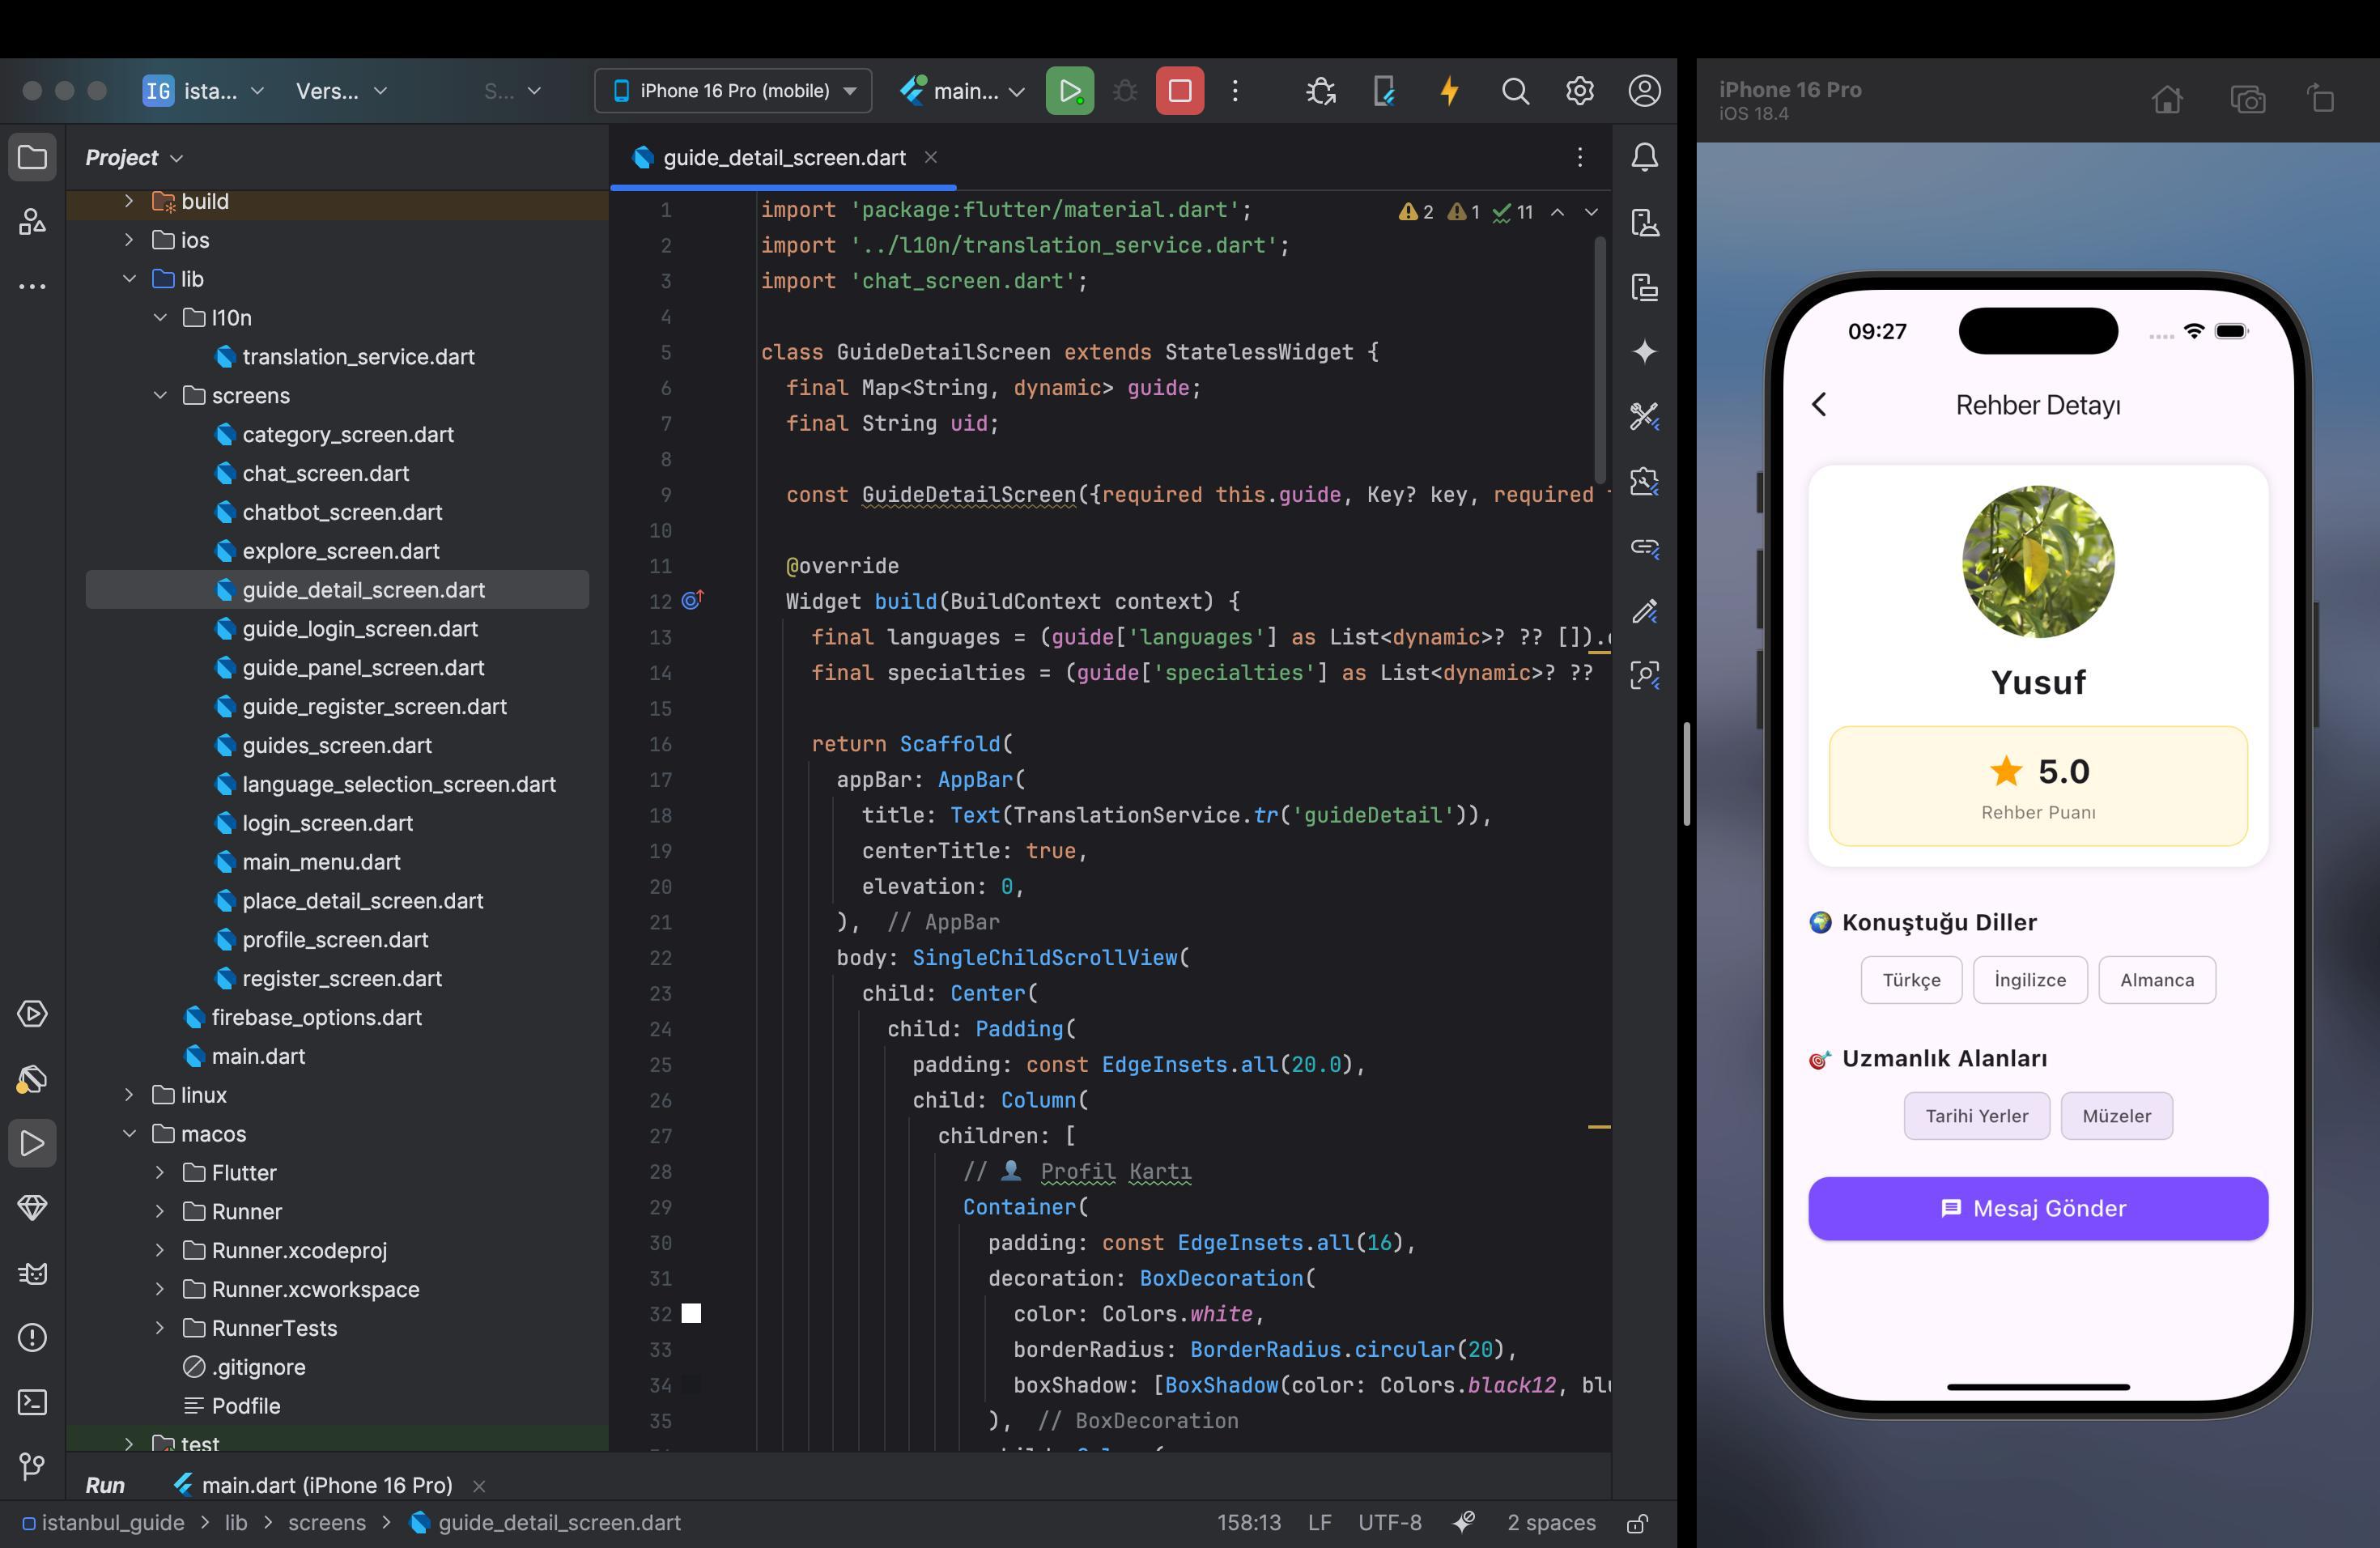Screen dimensions: 2380x1548
Task: Close the guide_detail_screen.dart tab
Action: (x=930, y=157)
